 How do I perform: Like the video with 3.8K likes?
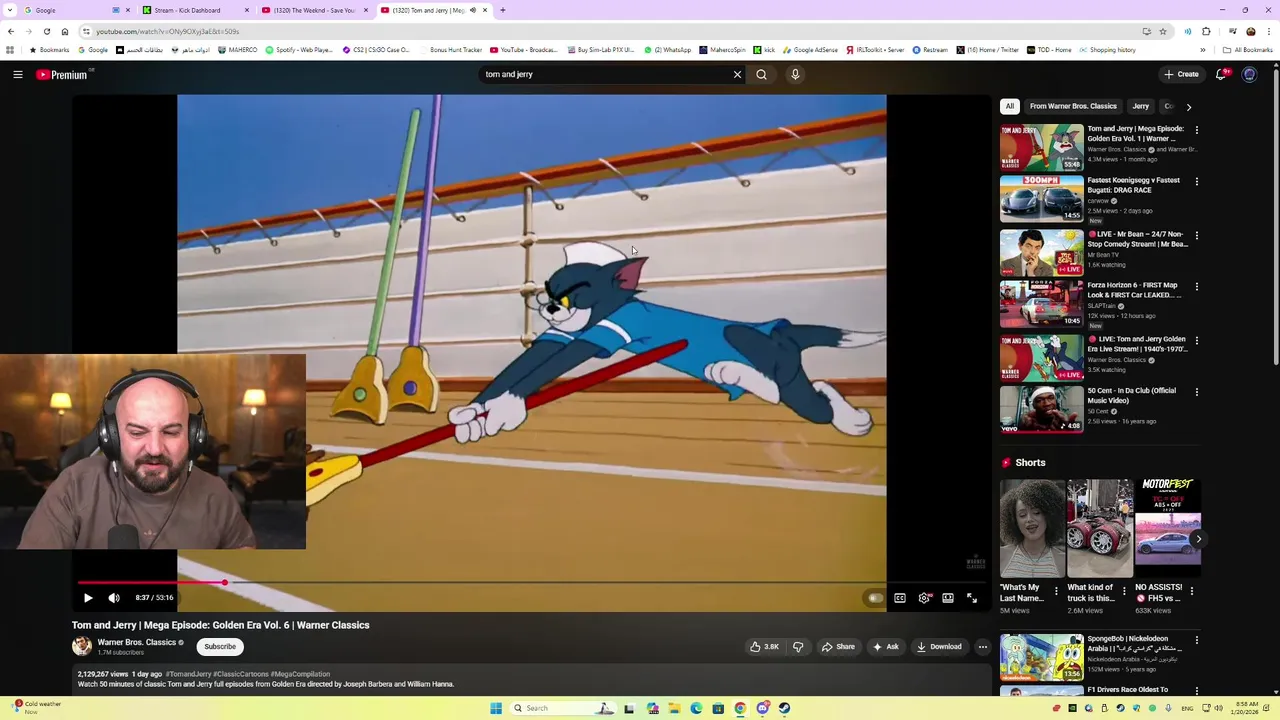click(x=765, y=647)
